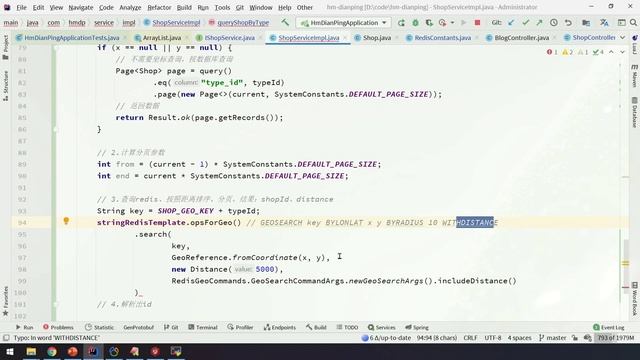Click the red Stop button
This screenshot has width=640, height=360.
click(x=477, y=23)
